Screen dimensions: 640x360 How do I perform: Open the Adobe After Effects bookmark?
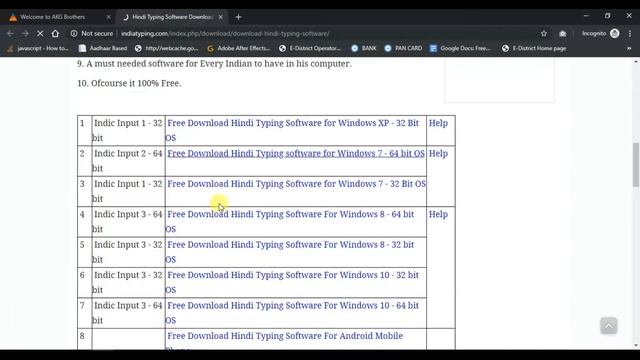point(239,48)
